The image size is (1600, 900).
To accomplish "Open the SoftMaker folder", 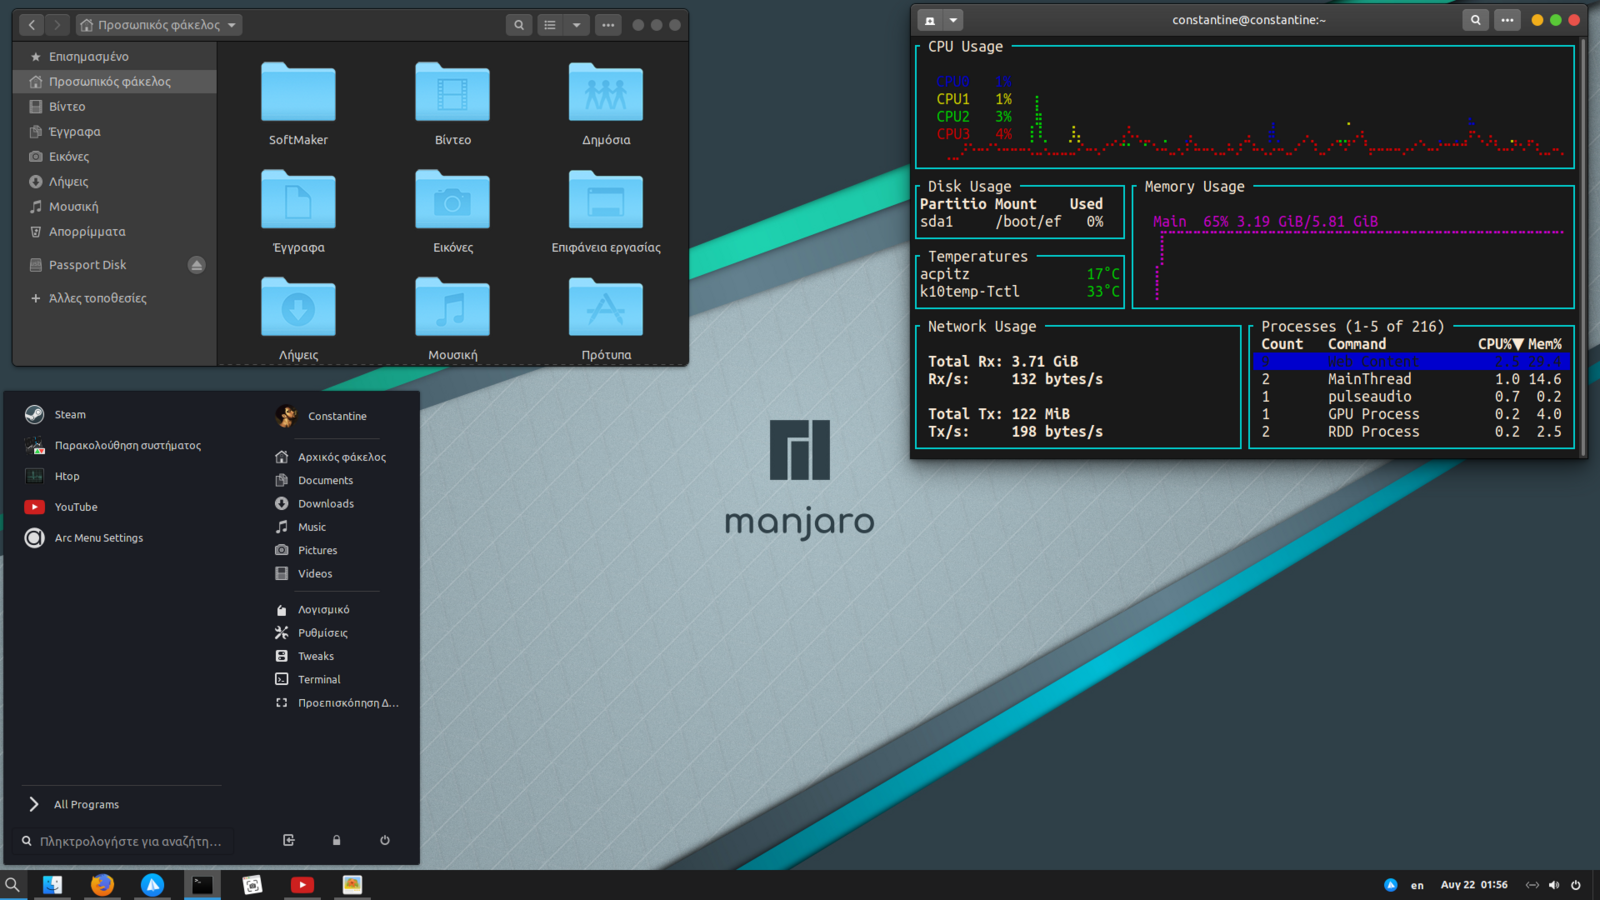I will point(298,92).
